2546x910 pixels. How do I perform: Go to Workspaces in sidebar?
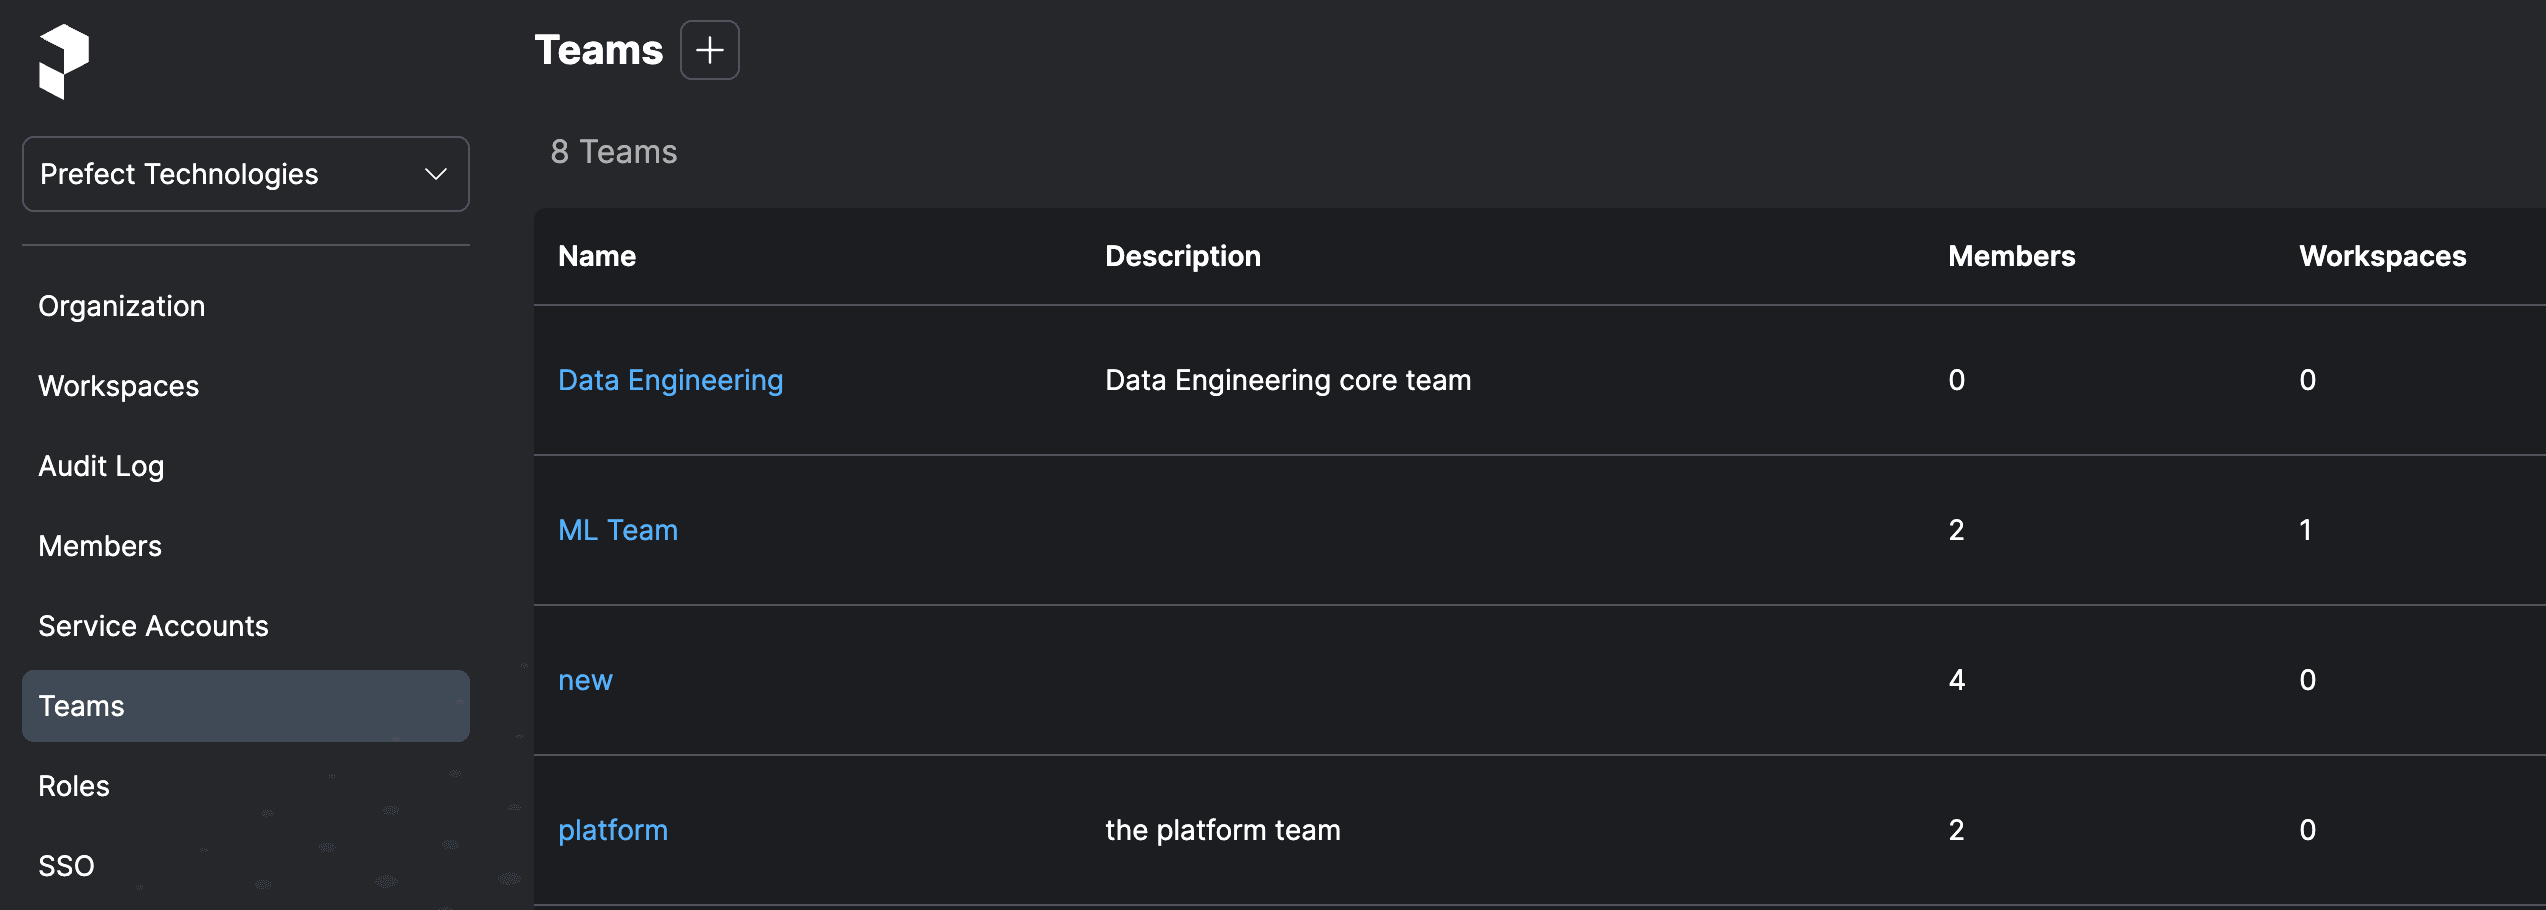(118, 386)
